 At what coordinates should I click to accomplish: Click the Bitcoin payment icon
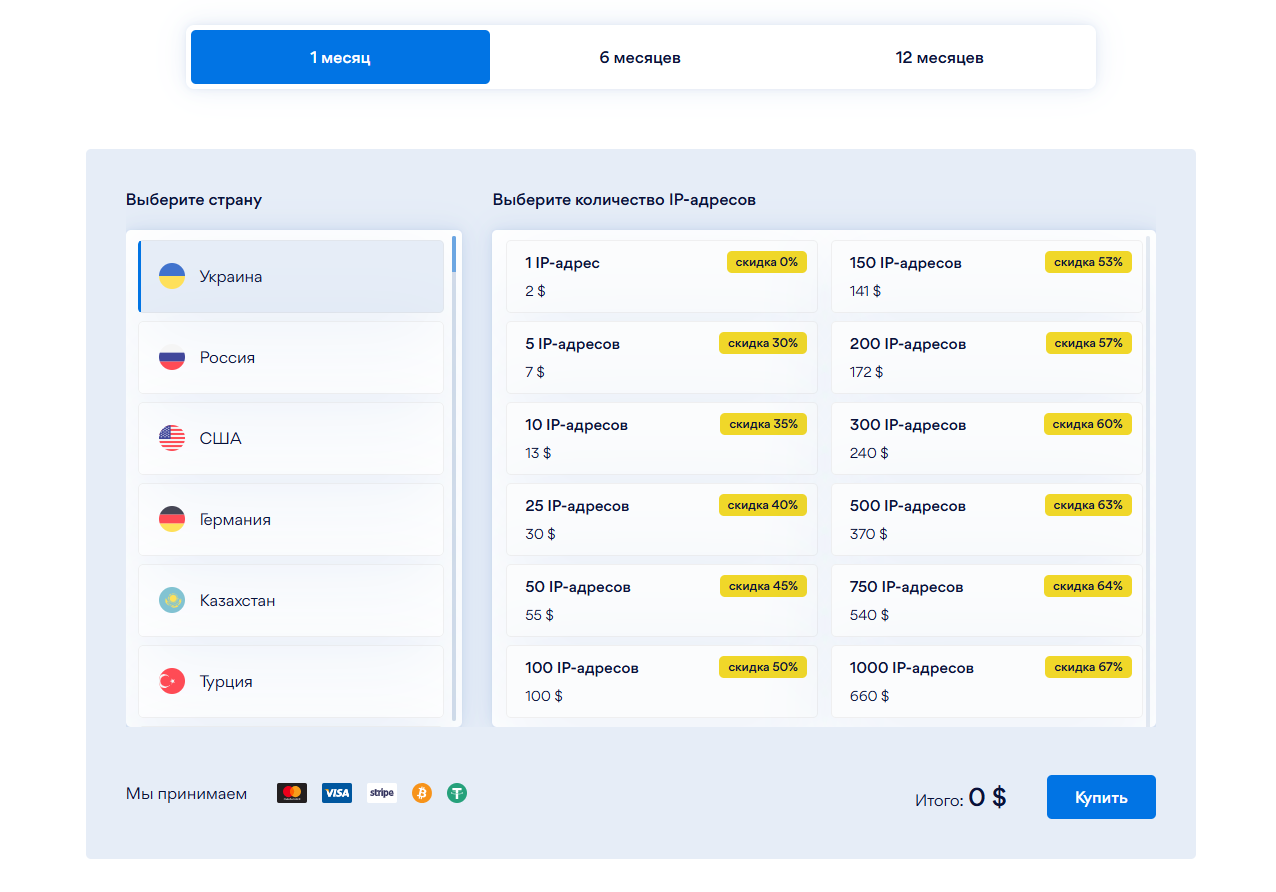pos(422,793)
